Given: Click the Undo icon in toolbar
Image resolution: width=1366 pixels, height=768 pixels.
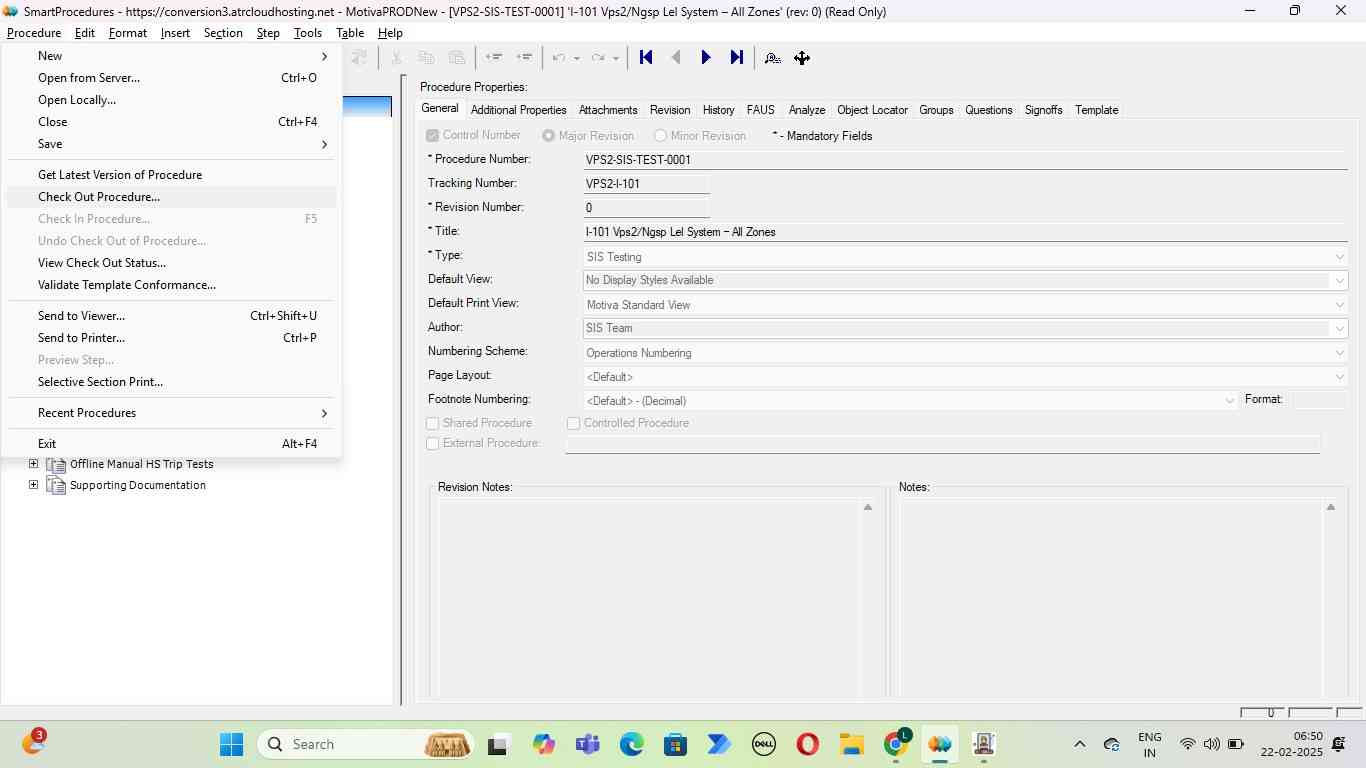Looking at the screenshot, I should click(560, 58).
